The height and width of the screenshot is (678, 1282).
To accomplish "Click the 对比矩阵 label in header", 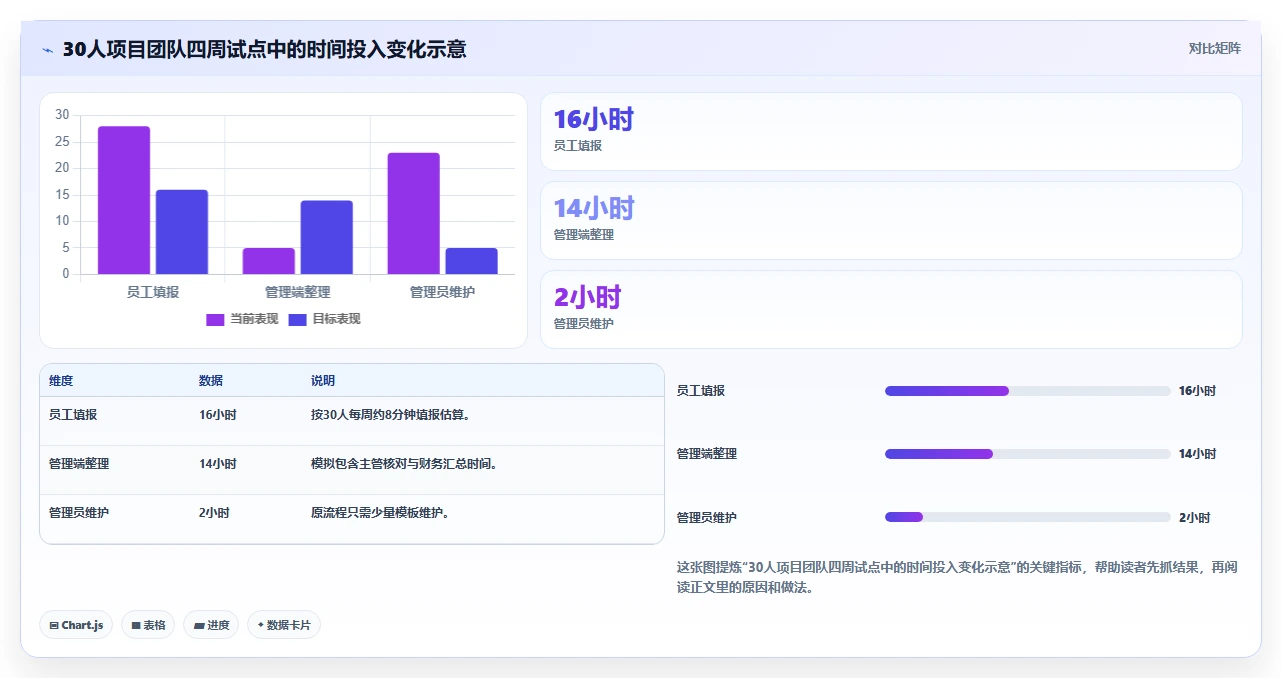I will point(1214,48).
